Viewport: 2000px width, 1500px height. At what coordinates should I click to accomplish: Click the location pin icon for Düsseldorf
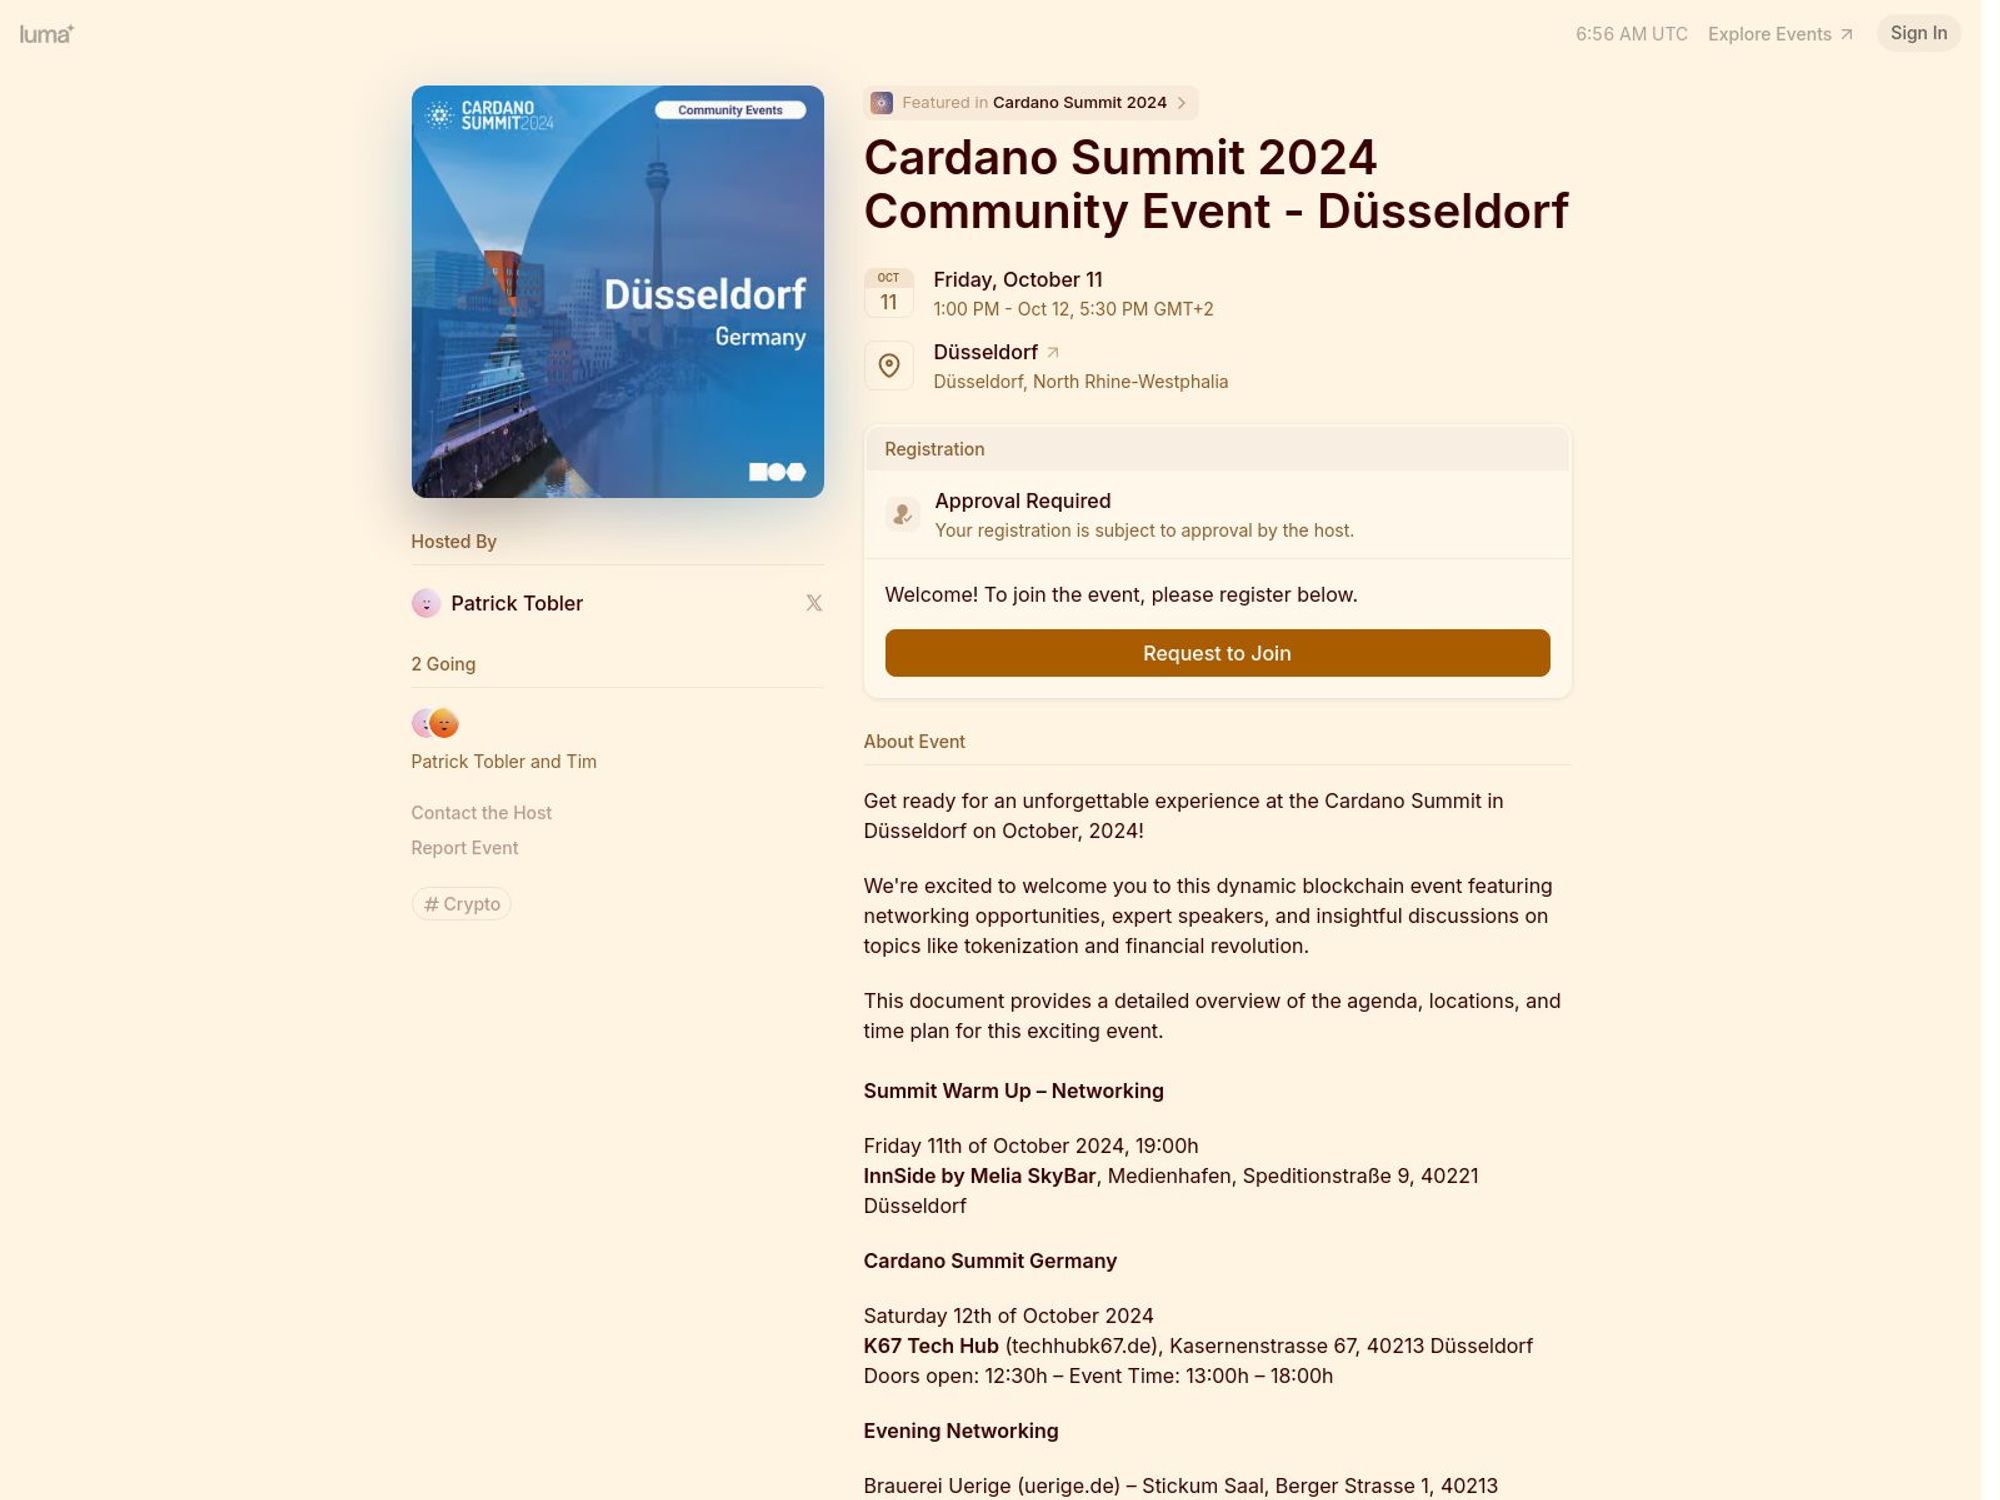click(890, 366)
